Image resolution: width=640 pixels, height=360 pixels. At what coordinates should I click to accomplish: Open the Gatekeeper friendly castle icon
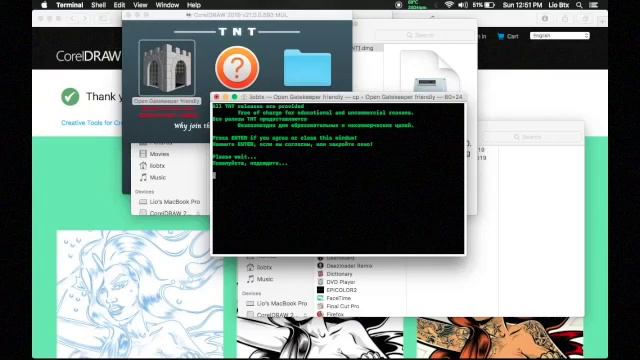click(x=167, y=68)
